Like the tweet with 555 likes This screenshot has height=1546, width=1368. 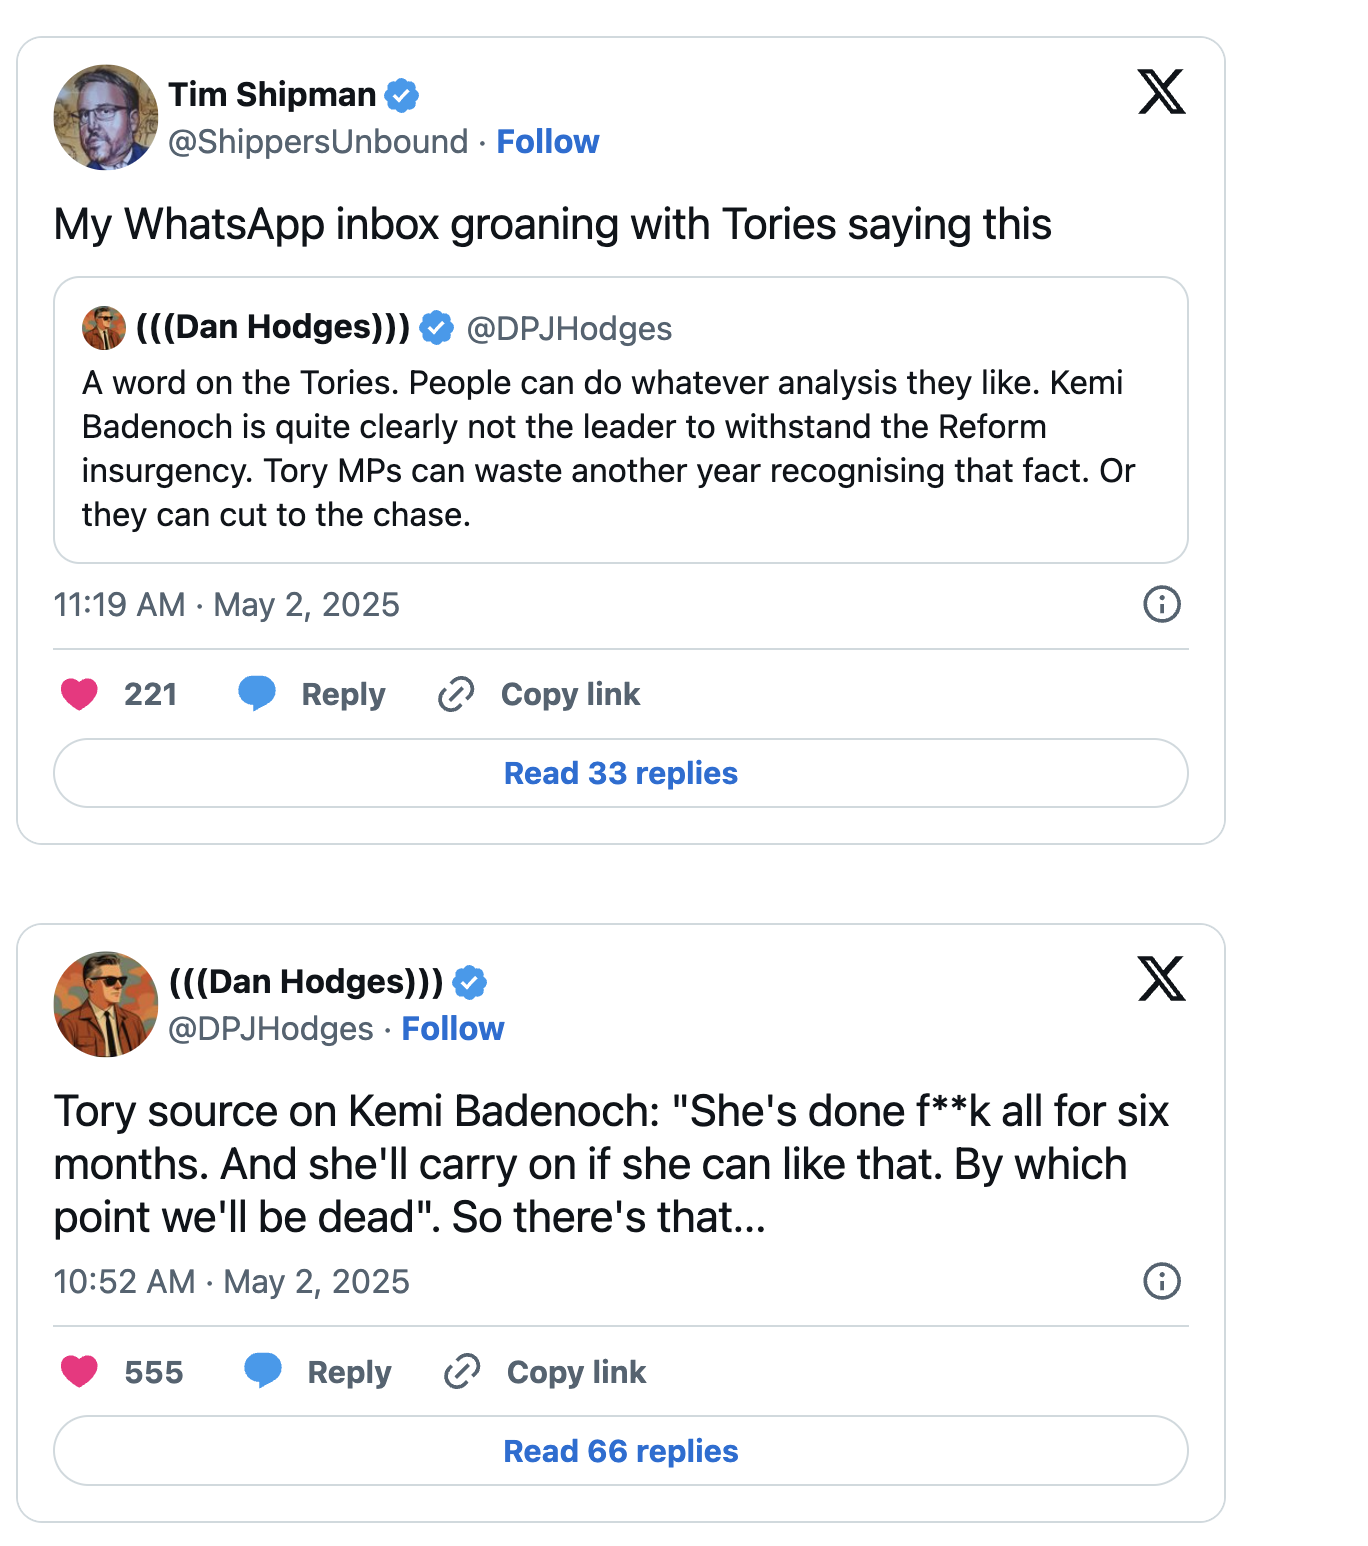(x=79, y=1371)
